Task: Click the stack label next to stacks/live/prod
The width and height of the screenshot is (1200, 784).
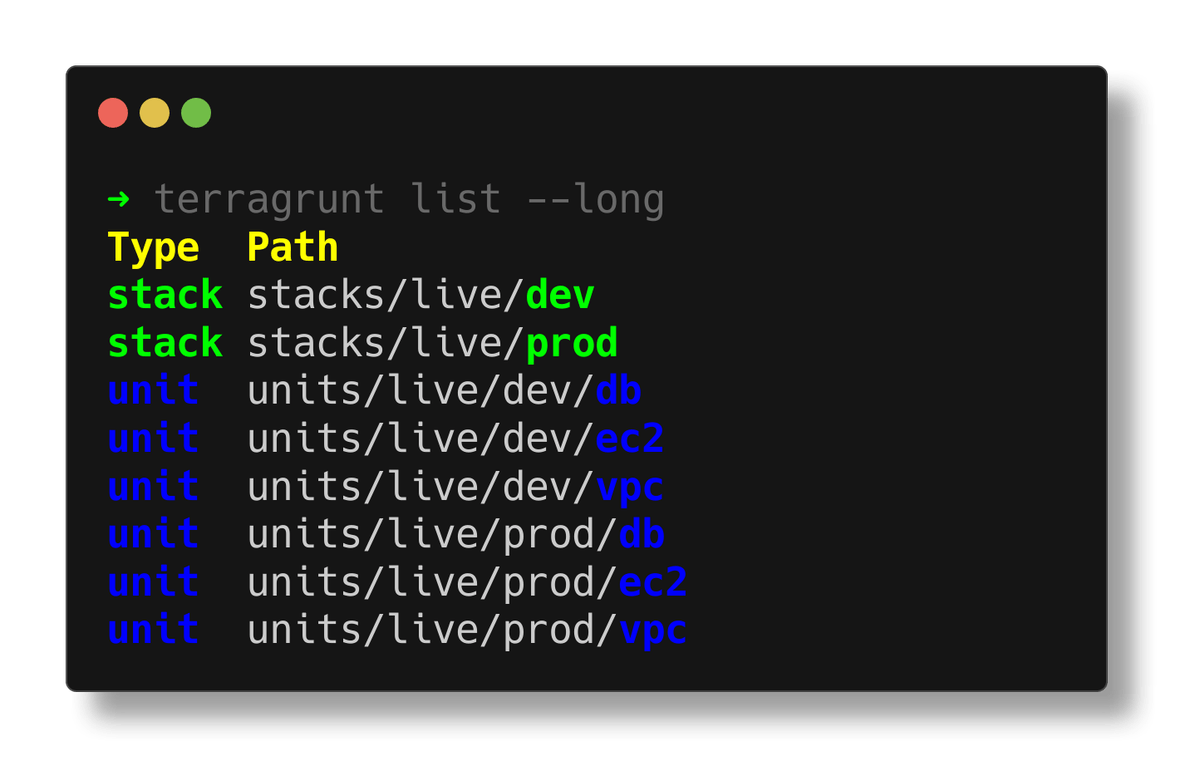Action: pyautogui.click(x=165, y=342)
